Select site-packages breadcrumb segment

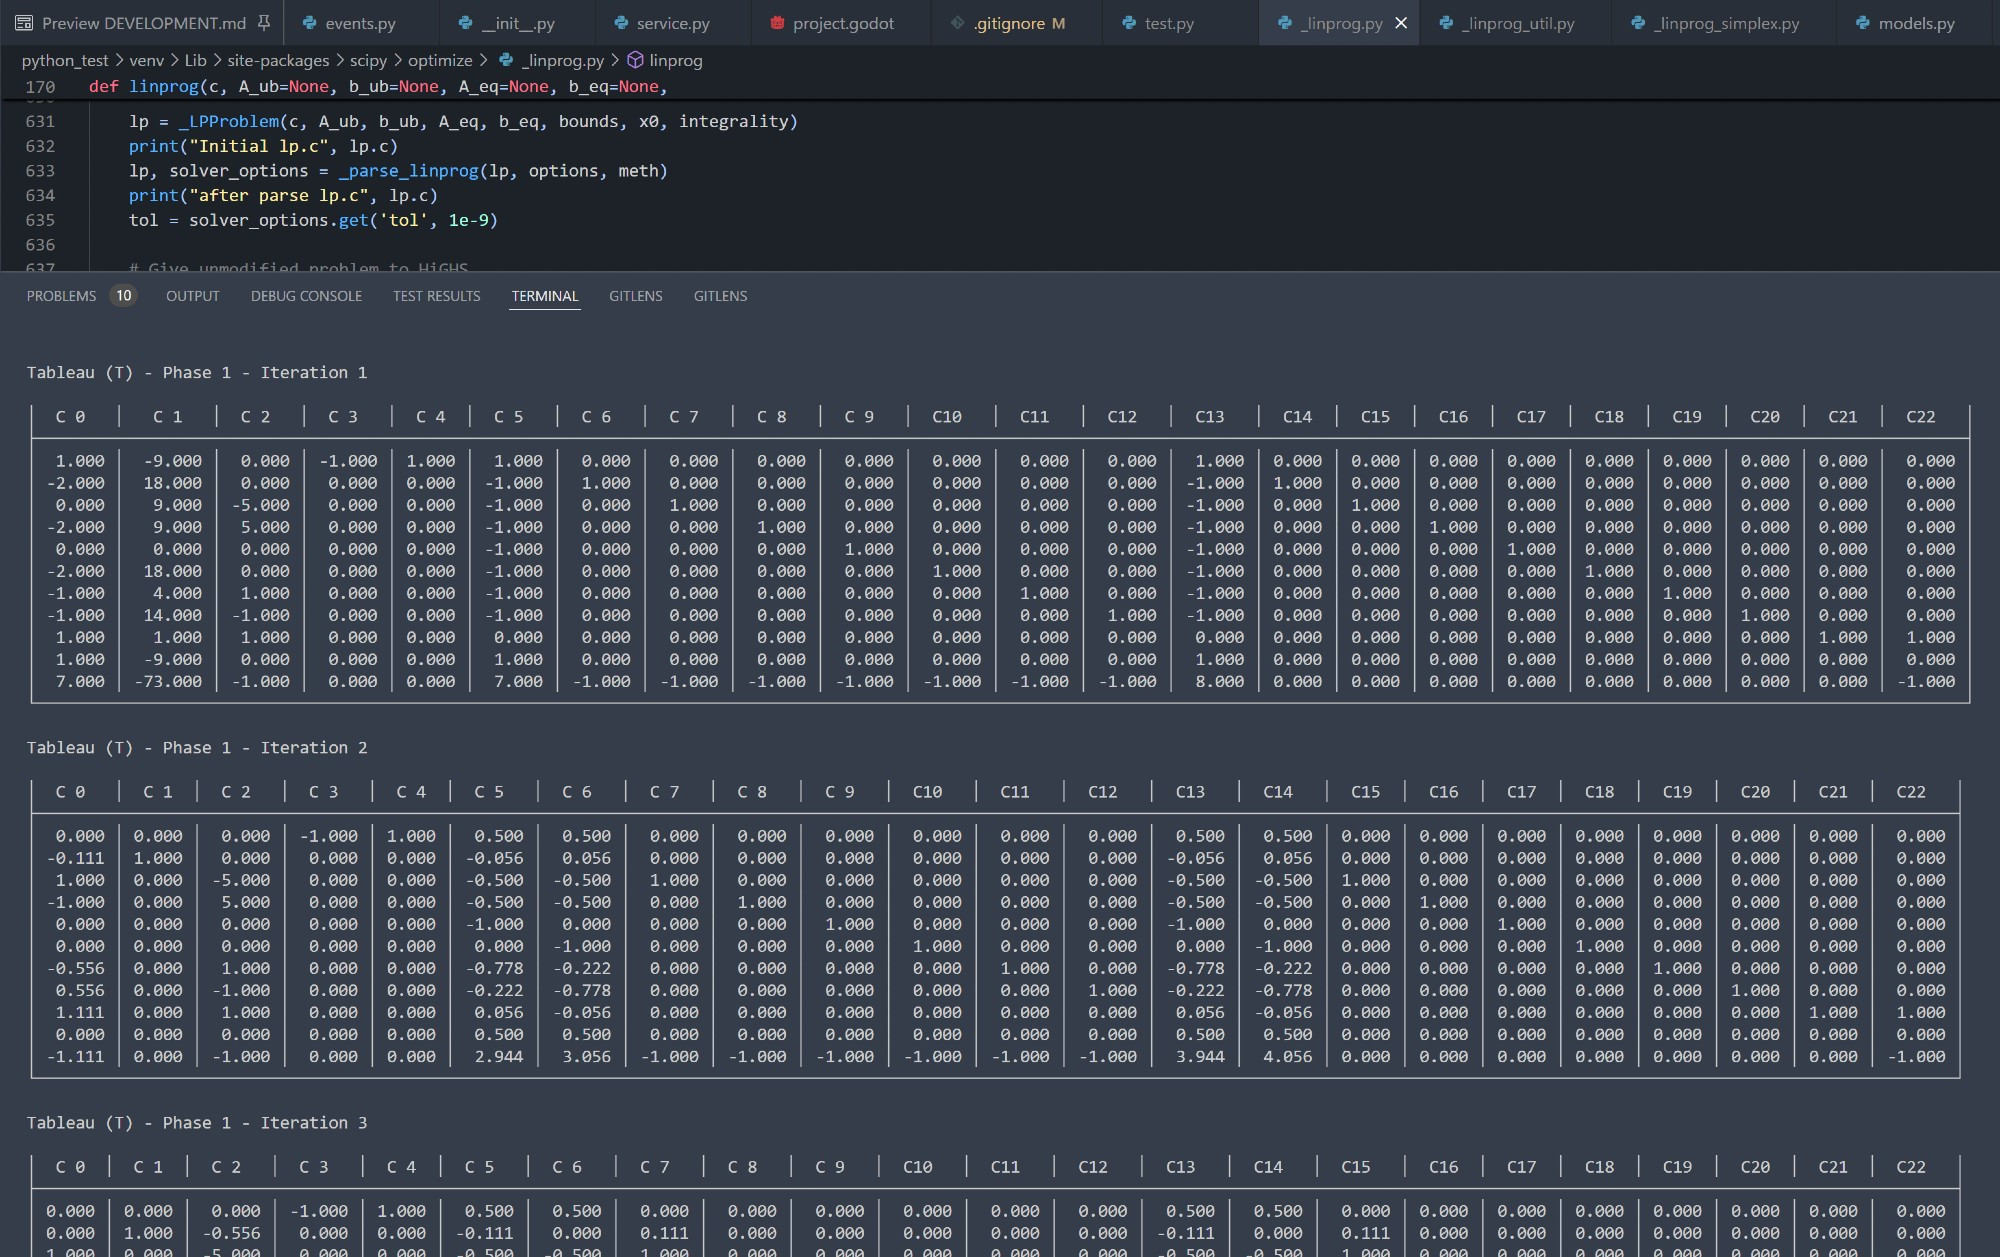[278, 60]
